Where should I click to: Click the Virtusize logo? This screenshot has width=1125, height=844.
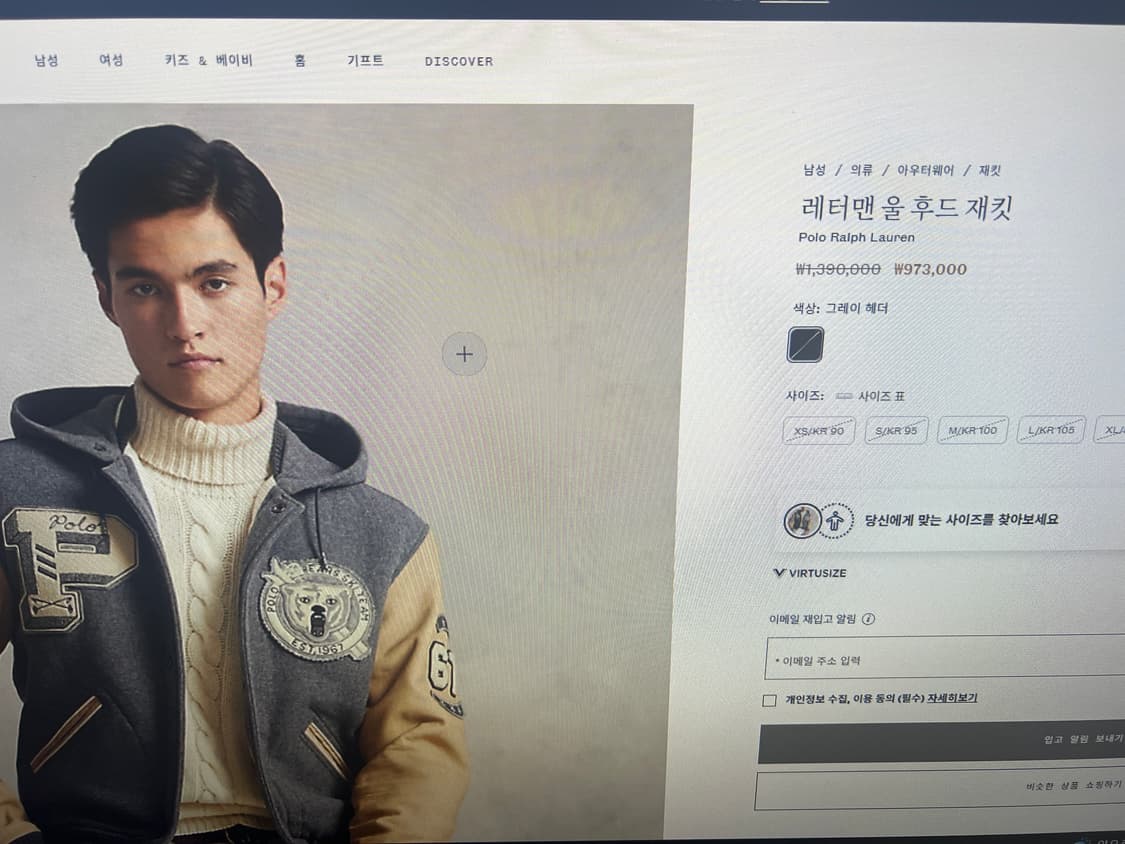(810, 573)
